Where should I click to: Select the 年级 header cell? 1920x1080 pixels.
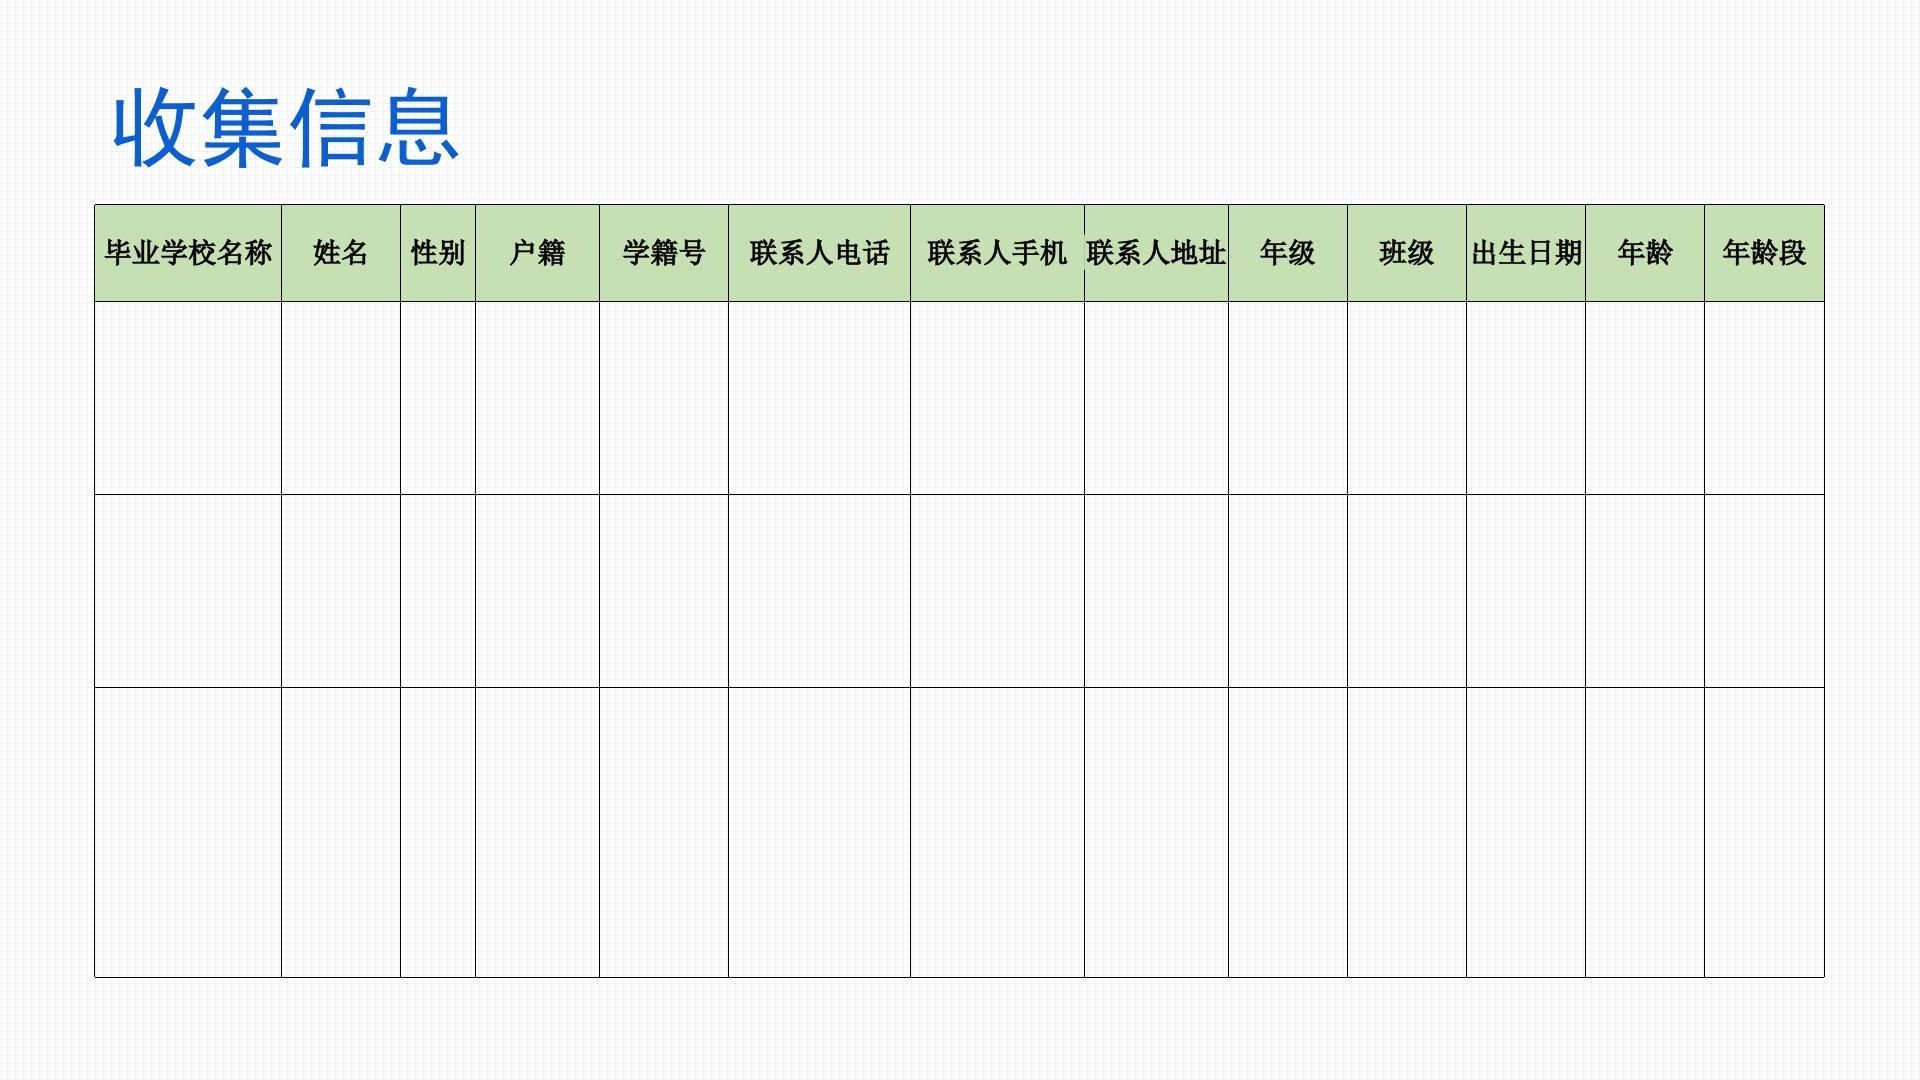click(1288, 253)
